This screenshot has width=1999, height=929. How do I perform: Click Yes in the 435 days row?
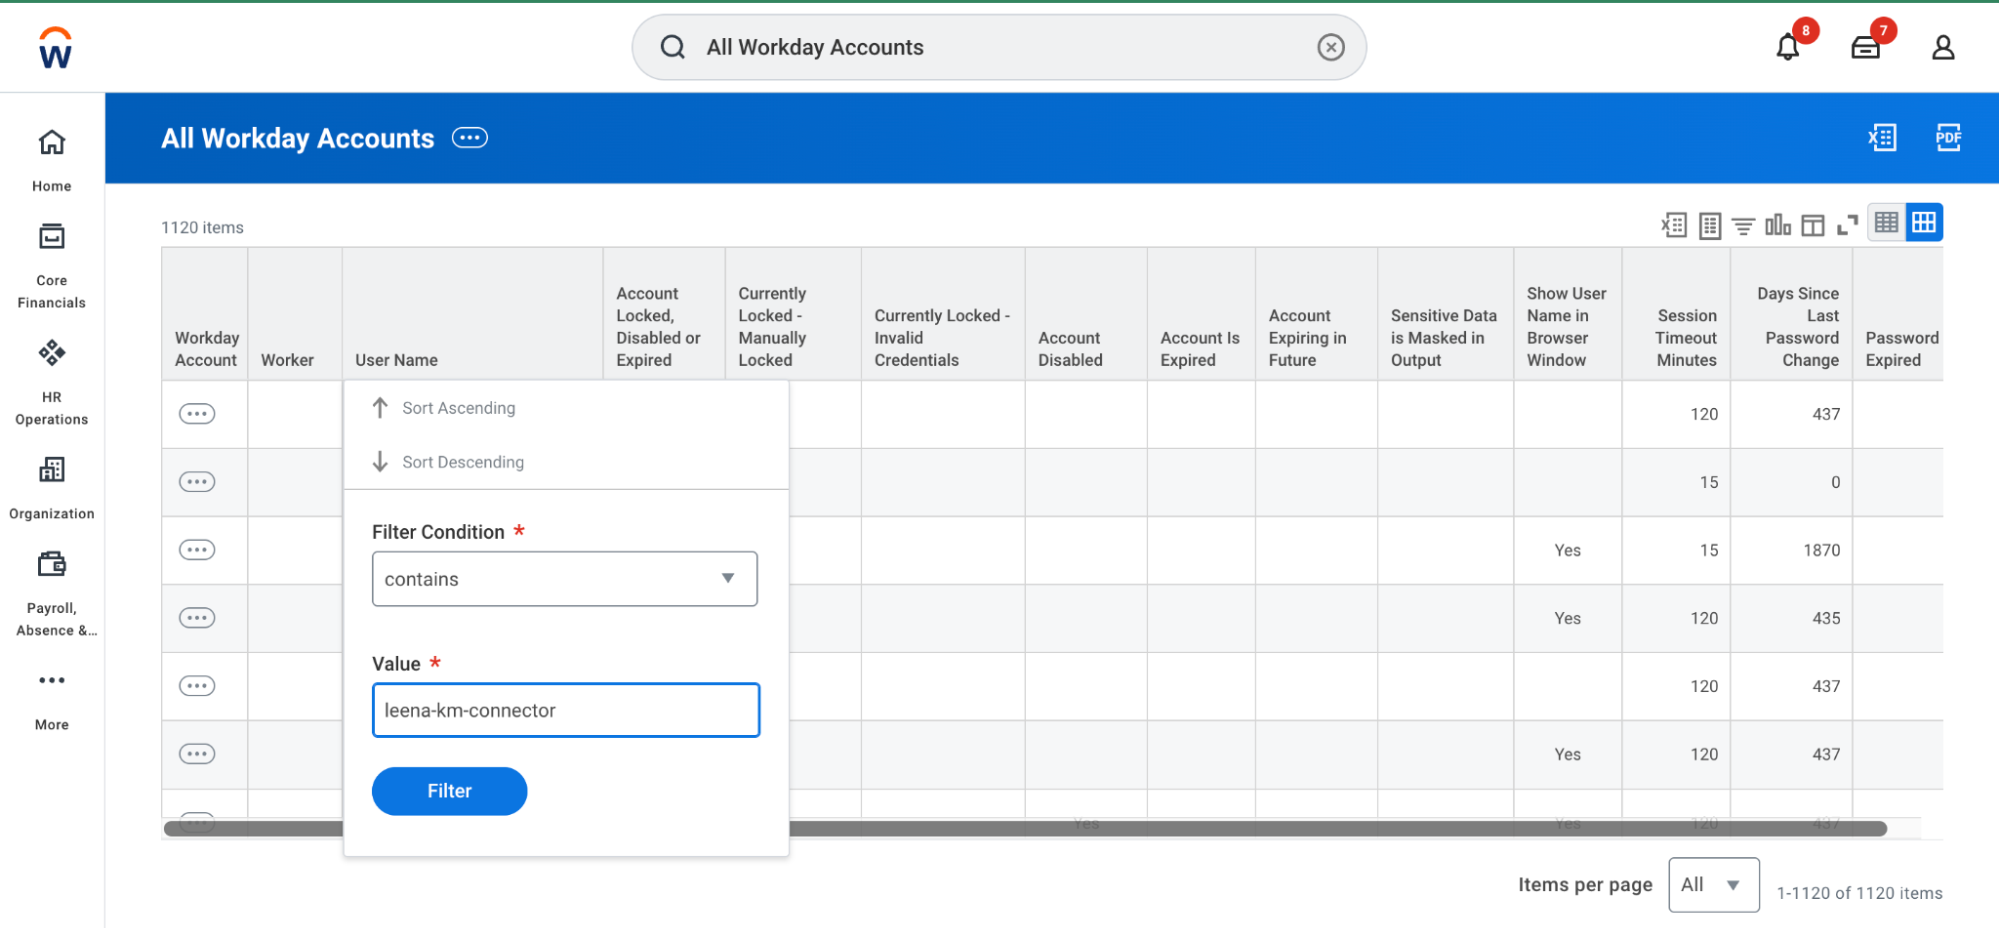tap(1567, 618)
